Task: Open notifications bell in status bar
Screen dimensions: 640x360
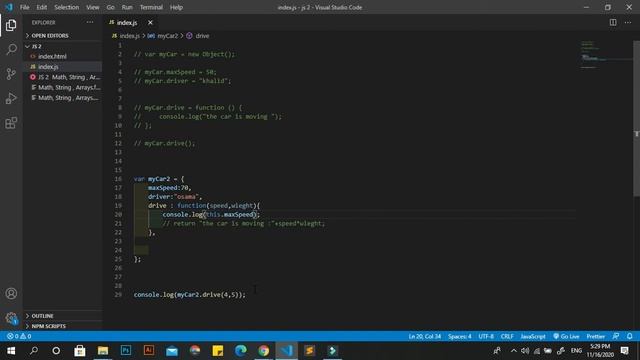Action: pyautogui.click(x=629, y=336)
